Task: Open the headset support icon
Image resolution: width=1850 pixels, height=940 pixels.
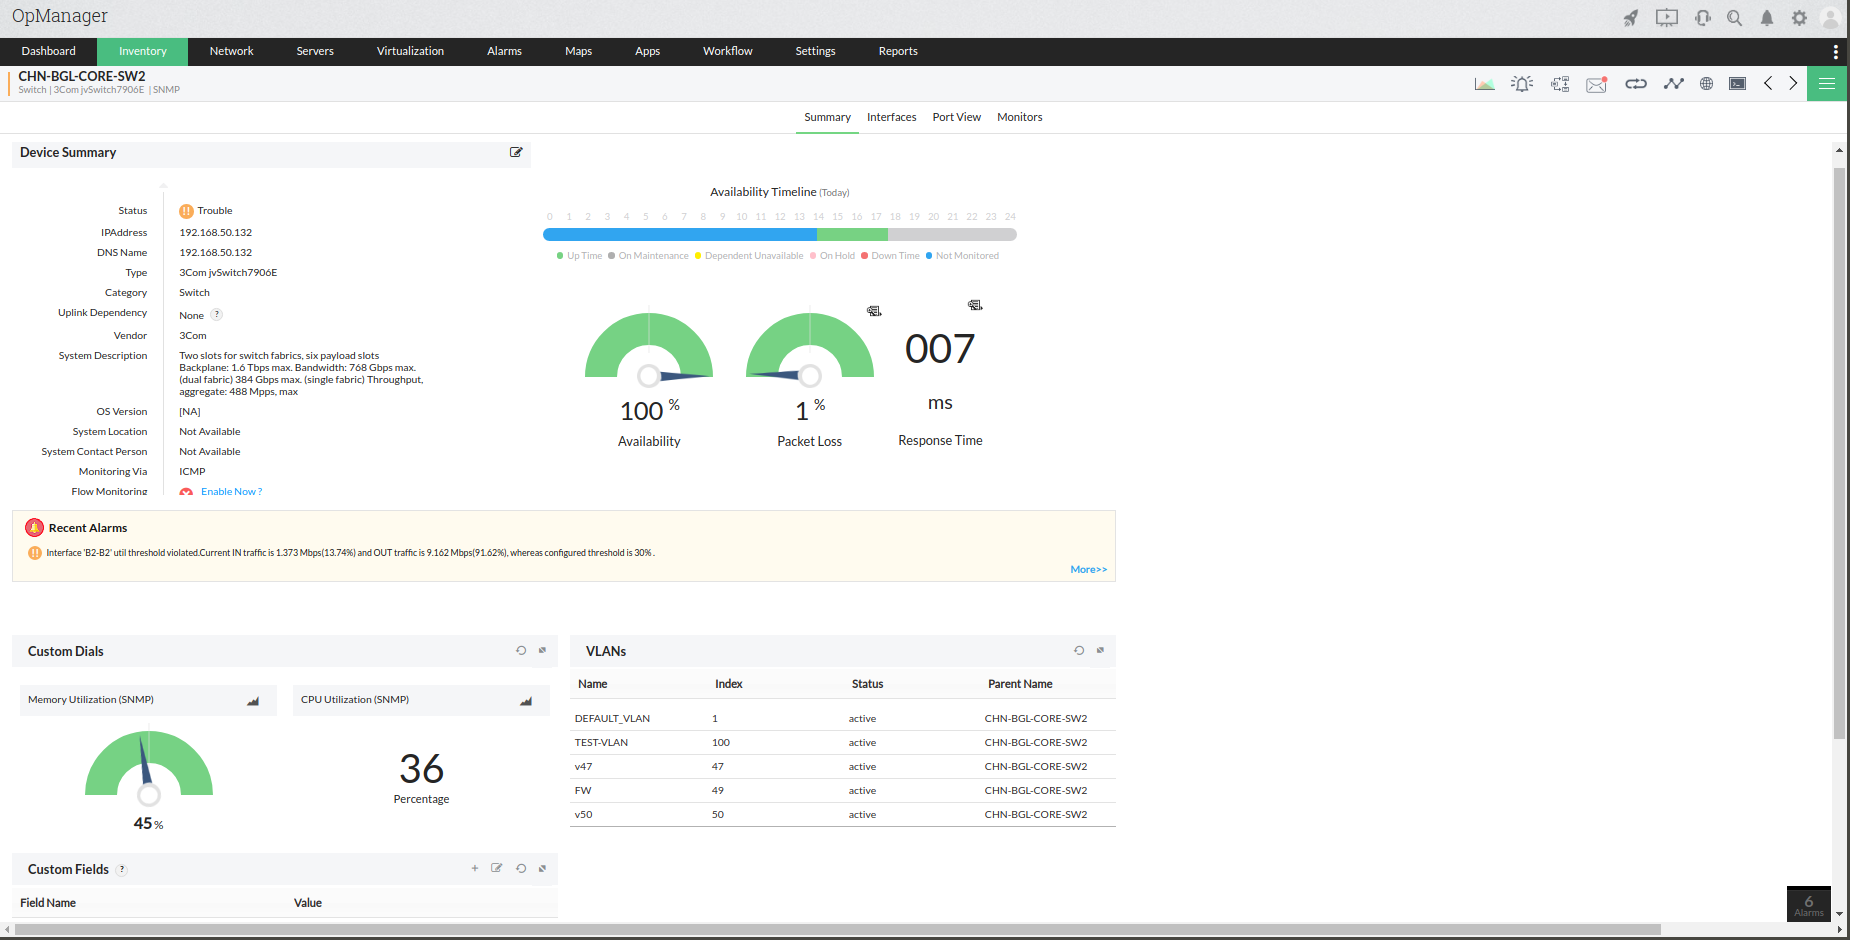Action: 1703,18
